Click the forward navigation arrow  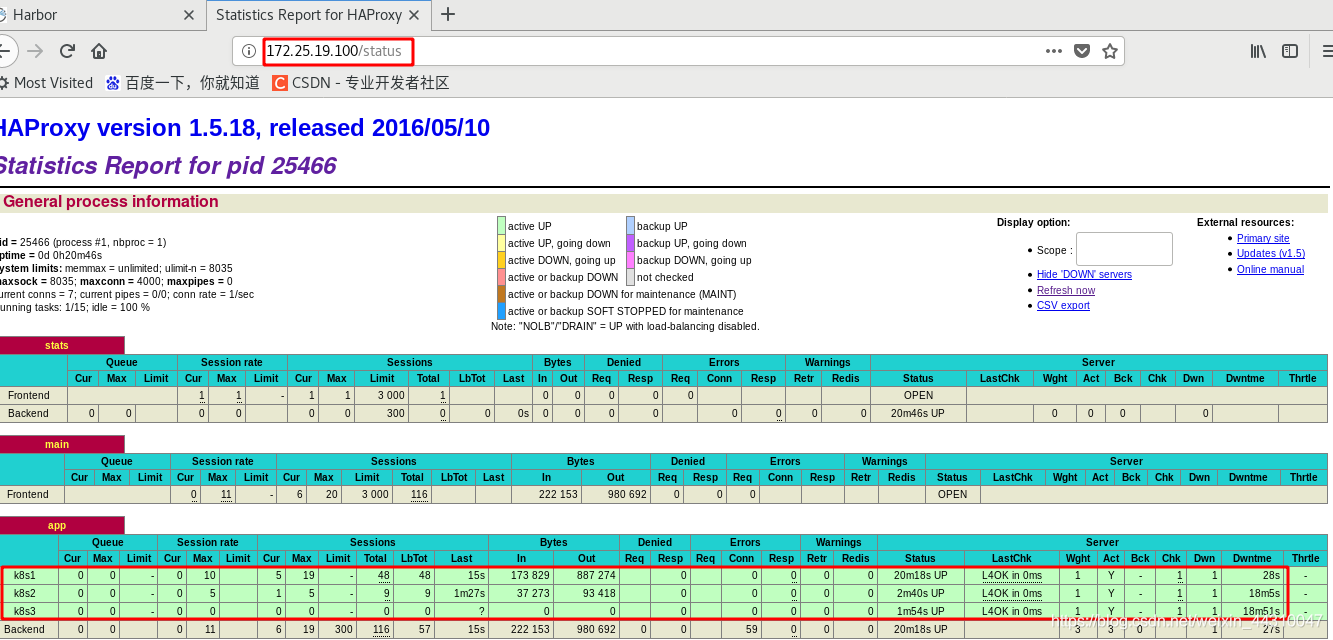[36, 51]
